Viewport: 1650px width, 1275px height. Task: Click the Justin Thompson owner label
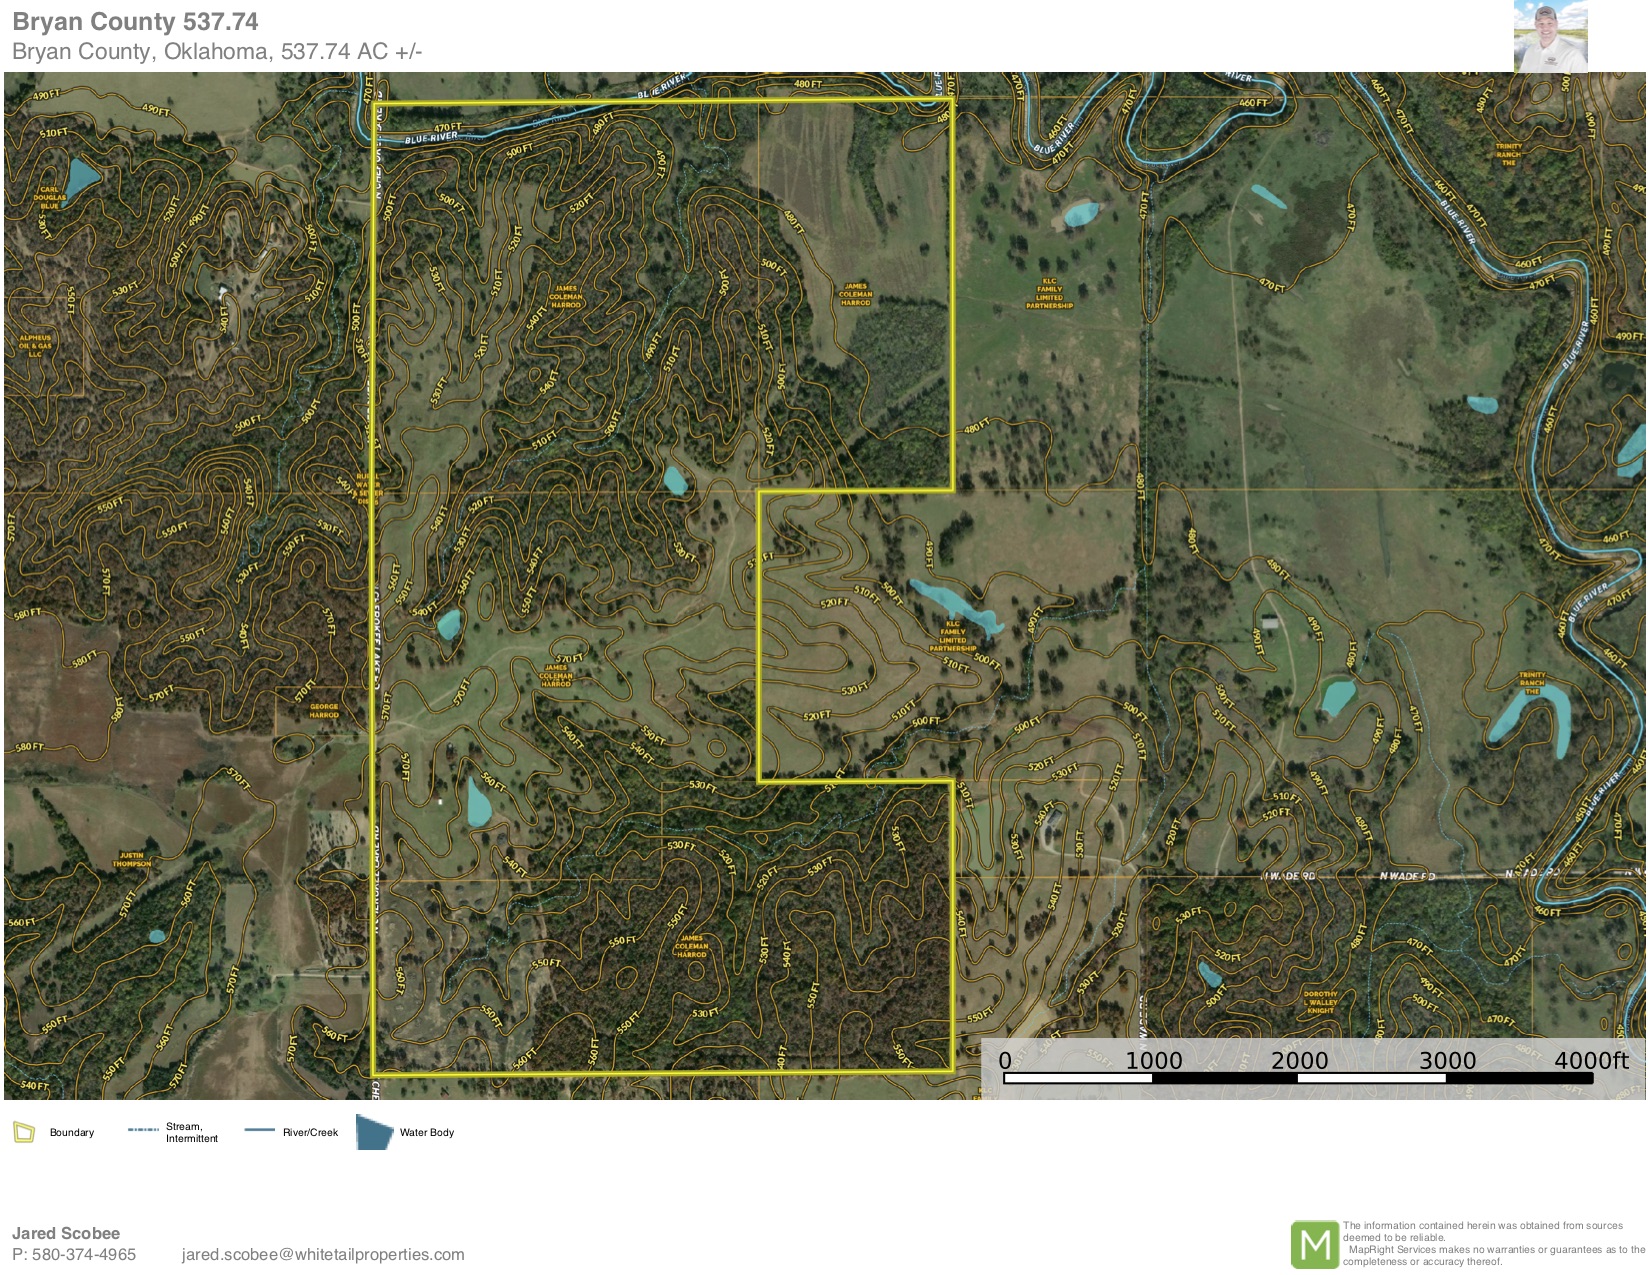(131, 859)
